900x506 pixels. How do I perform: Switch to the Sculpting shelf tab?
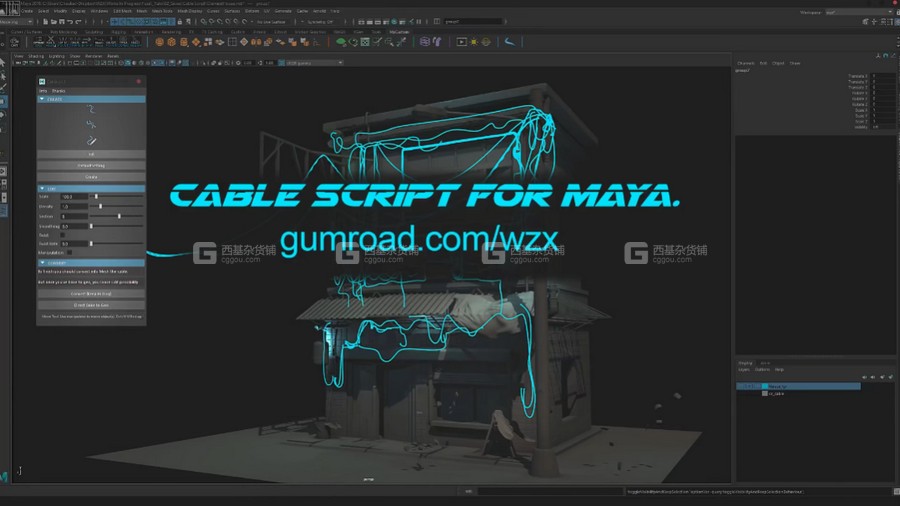pyautogui.click(x=94, y=32)
